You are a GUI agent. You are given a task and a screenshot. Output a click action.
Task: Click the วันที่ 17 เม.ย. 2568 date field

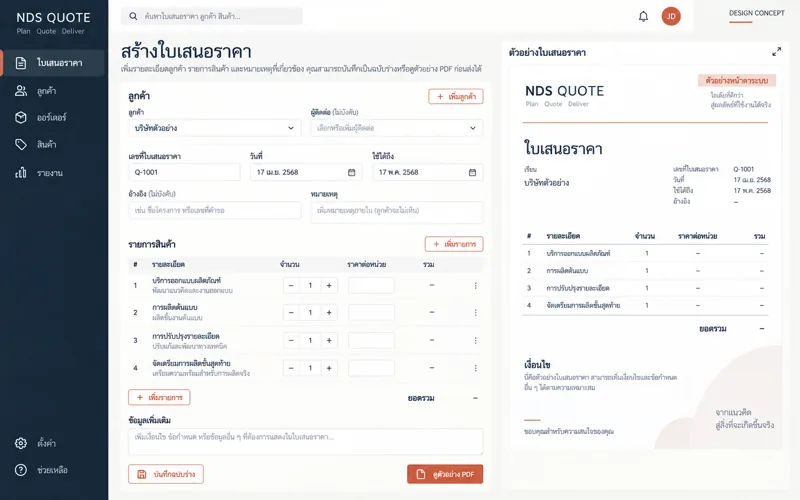click(306, 172)
